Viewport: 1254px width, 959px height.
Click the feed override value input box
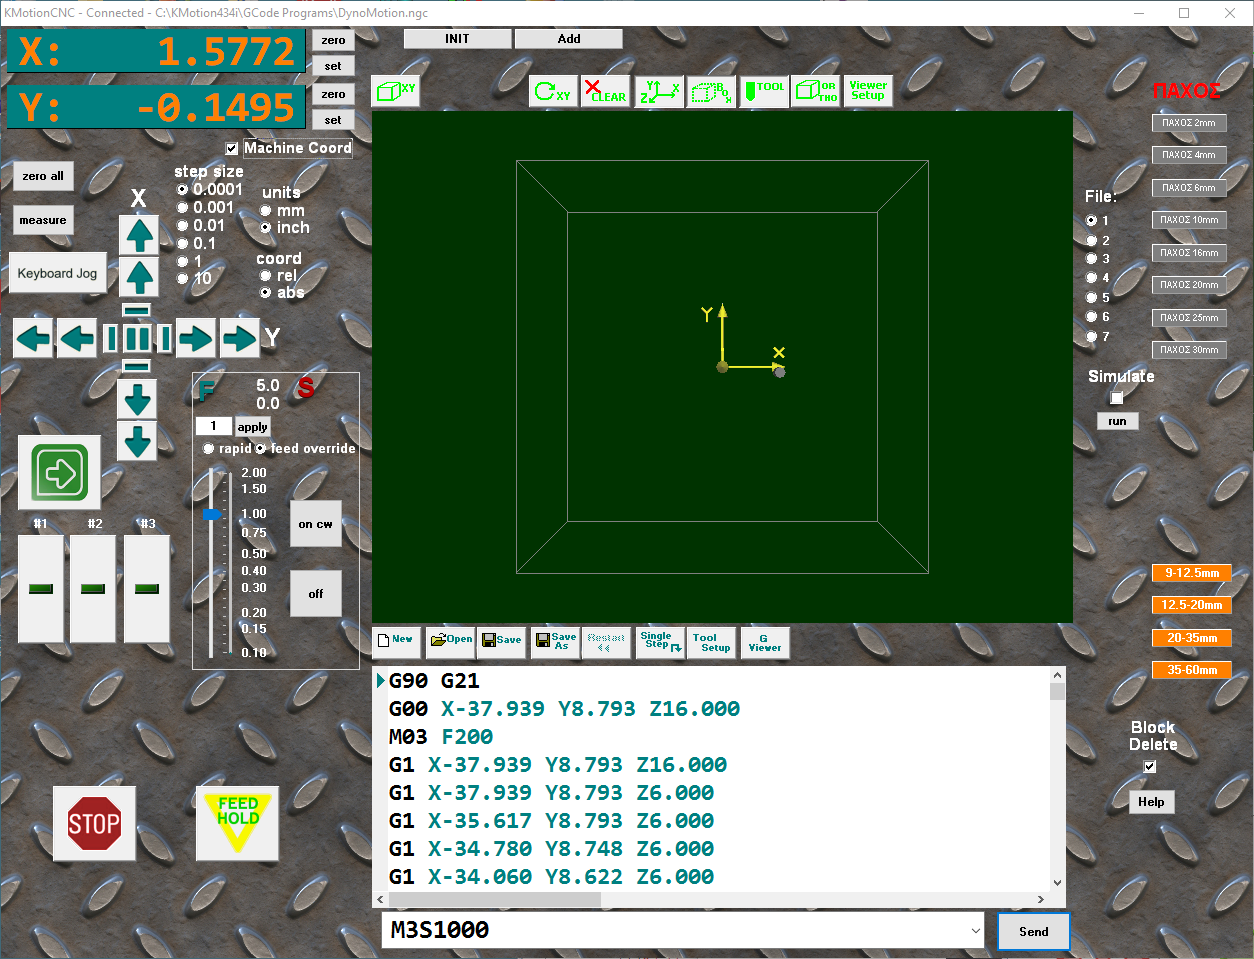coord(213,426)
